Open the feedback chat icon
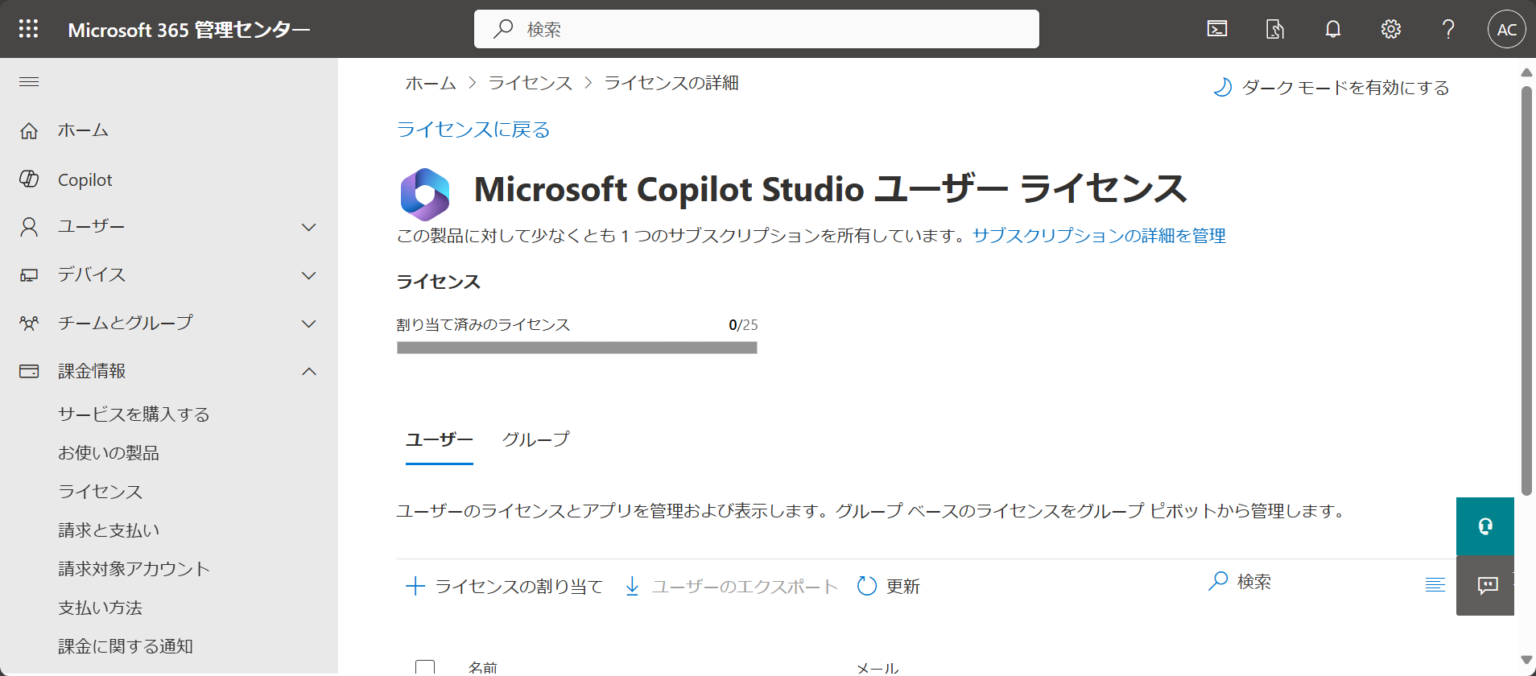 click(1485, 585)
